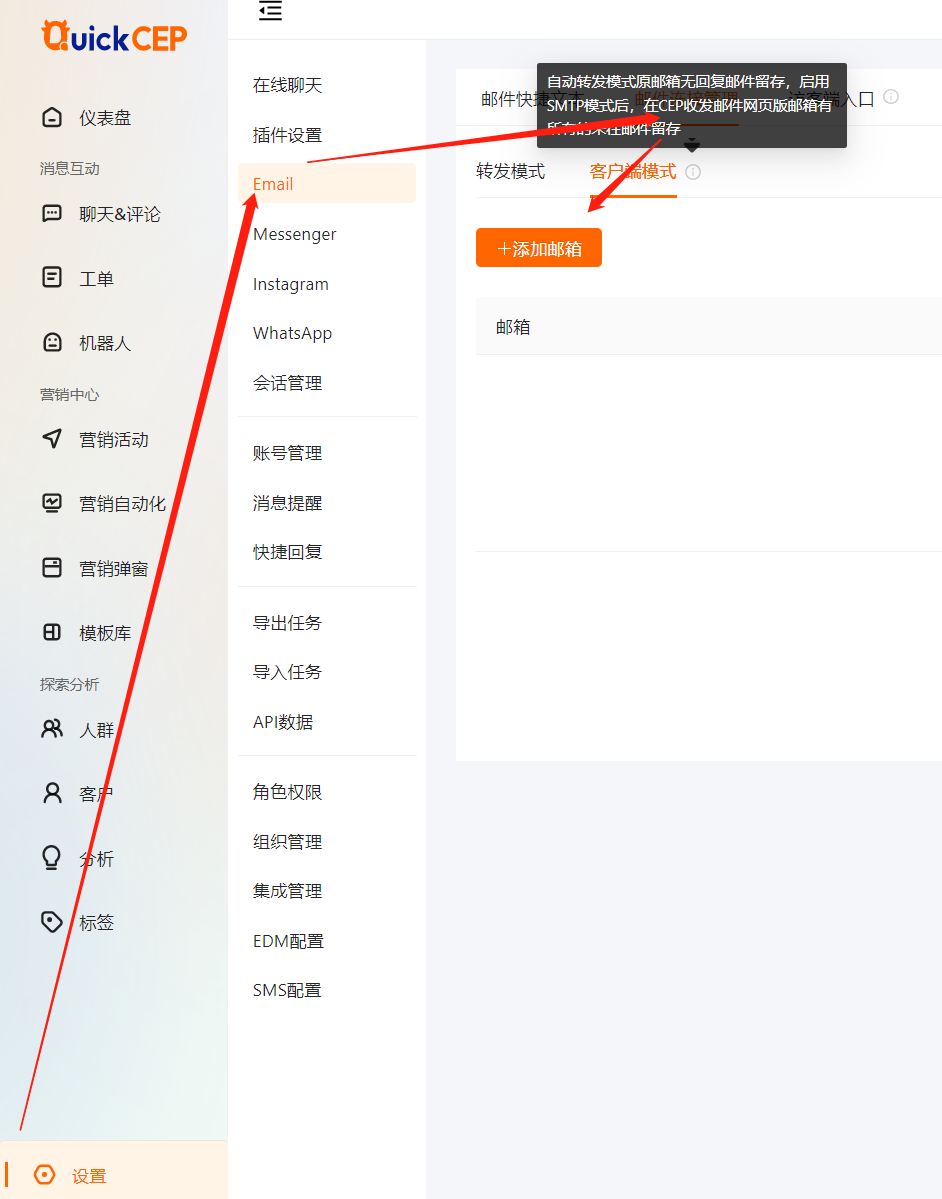Click the 机器人 robot icon
Screen dimensions: 942x1199
click(x=52, y=343)
